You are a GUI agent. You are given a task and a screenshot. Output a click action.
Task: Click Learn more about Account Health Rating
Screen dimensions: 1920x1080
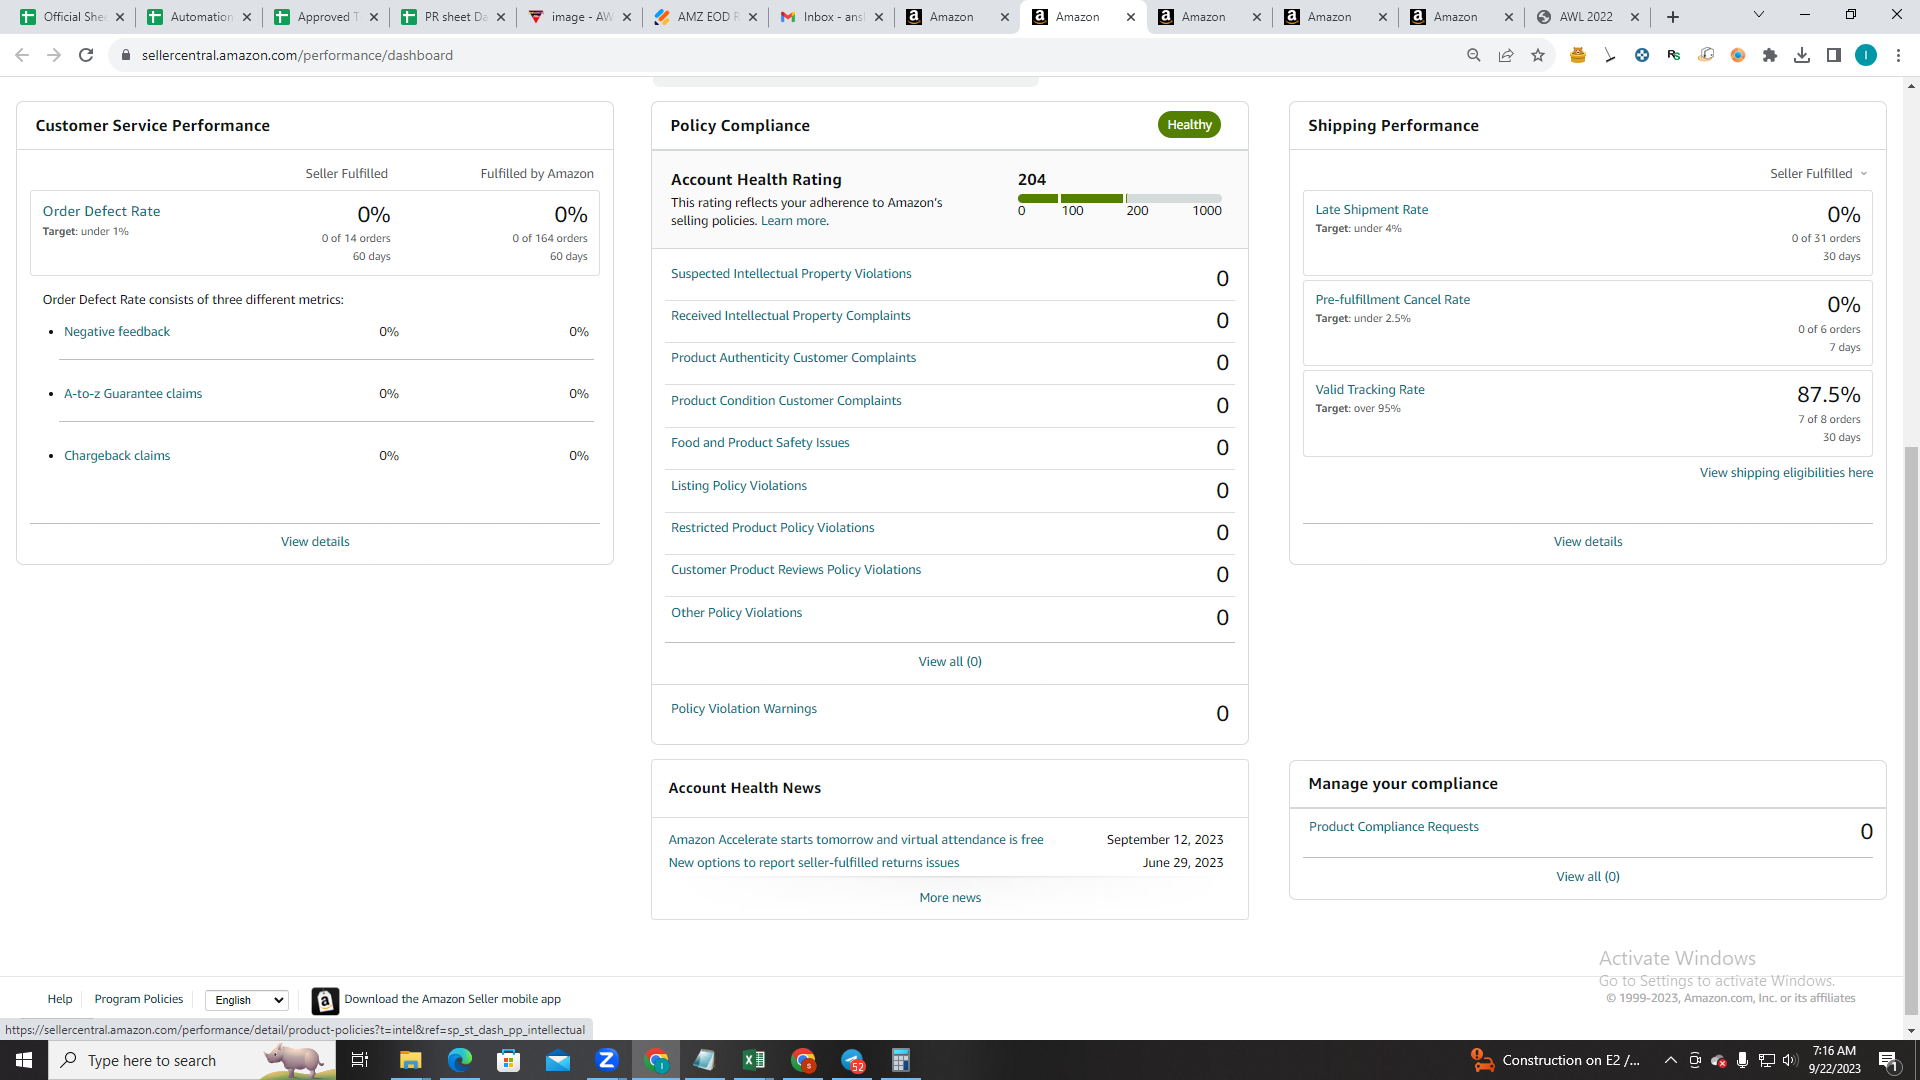[793, 221]
